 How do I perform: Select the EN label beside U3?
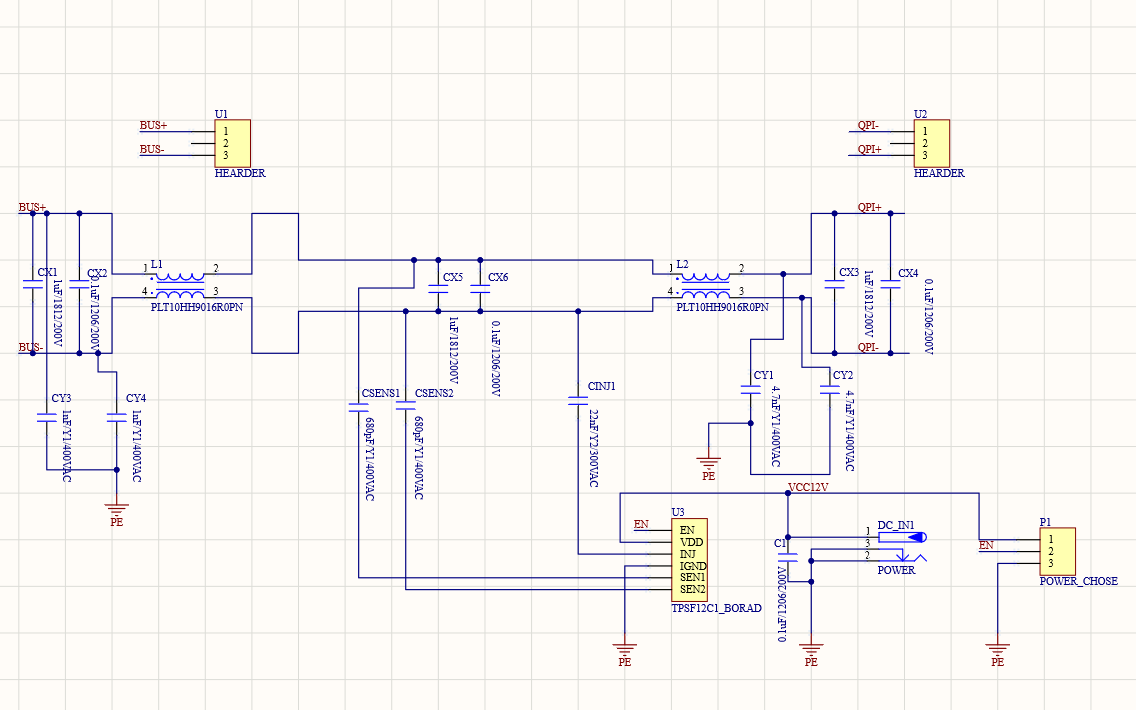point(640,523)
